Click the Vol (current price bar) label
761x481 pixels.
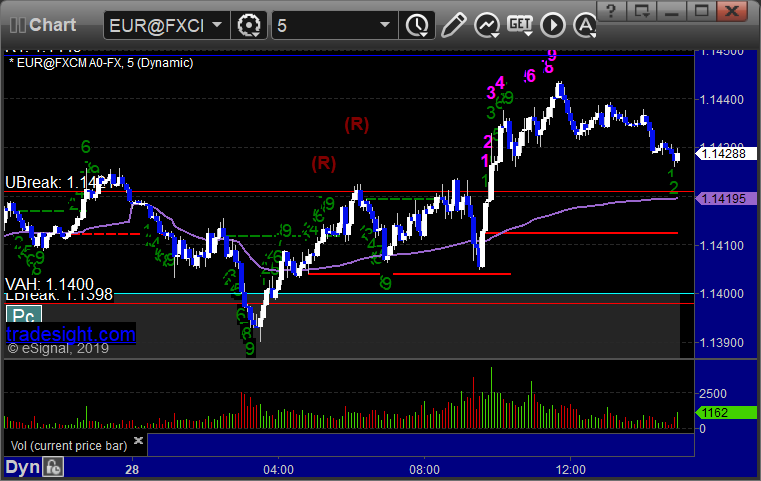(x=69, y=446)
